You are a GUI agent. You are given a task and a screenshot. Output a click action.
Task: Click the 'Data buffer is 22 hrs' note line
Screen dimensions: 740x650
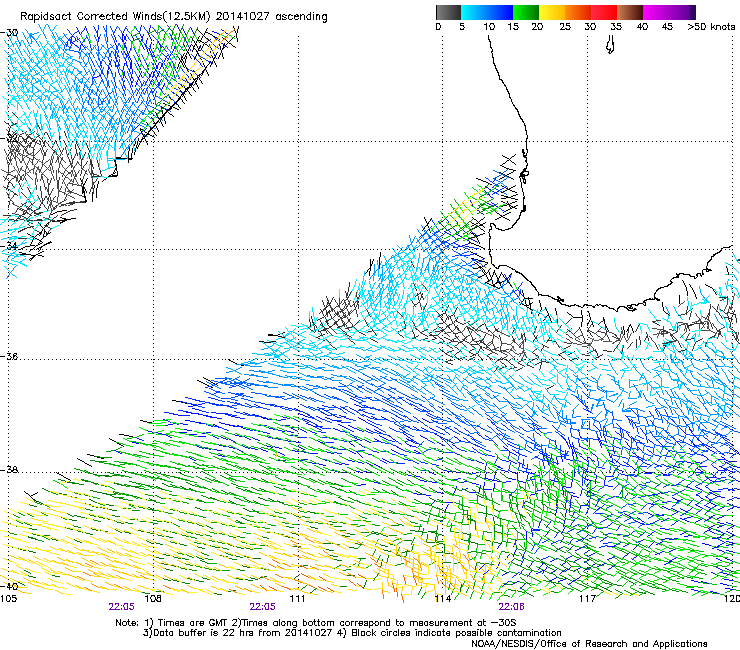click(352, 633)
